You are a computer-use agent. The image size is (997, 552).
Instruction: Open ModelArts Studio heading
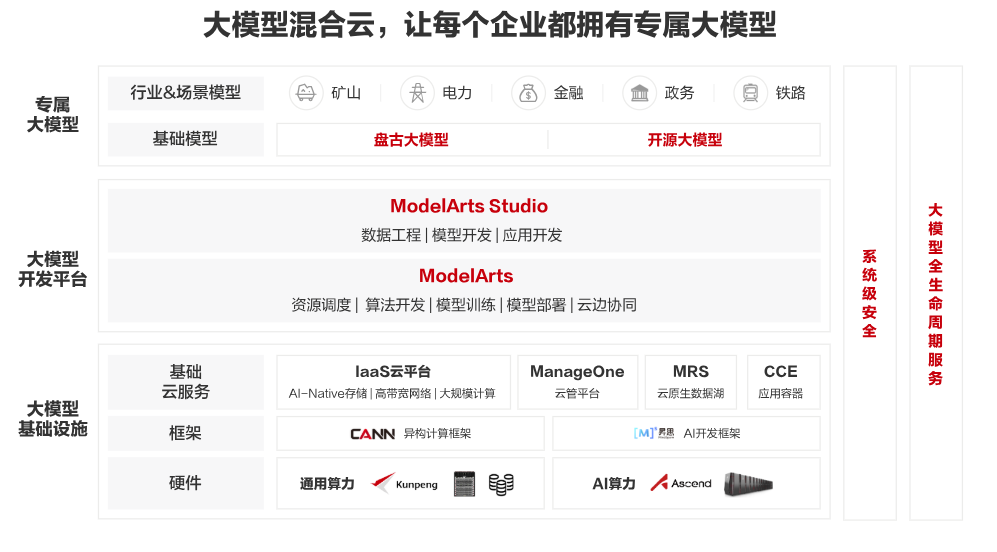[469, 206]
